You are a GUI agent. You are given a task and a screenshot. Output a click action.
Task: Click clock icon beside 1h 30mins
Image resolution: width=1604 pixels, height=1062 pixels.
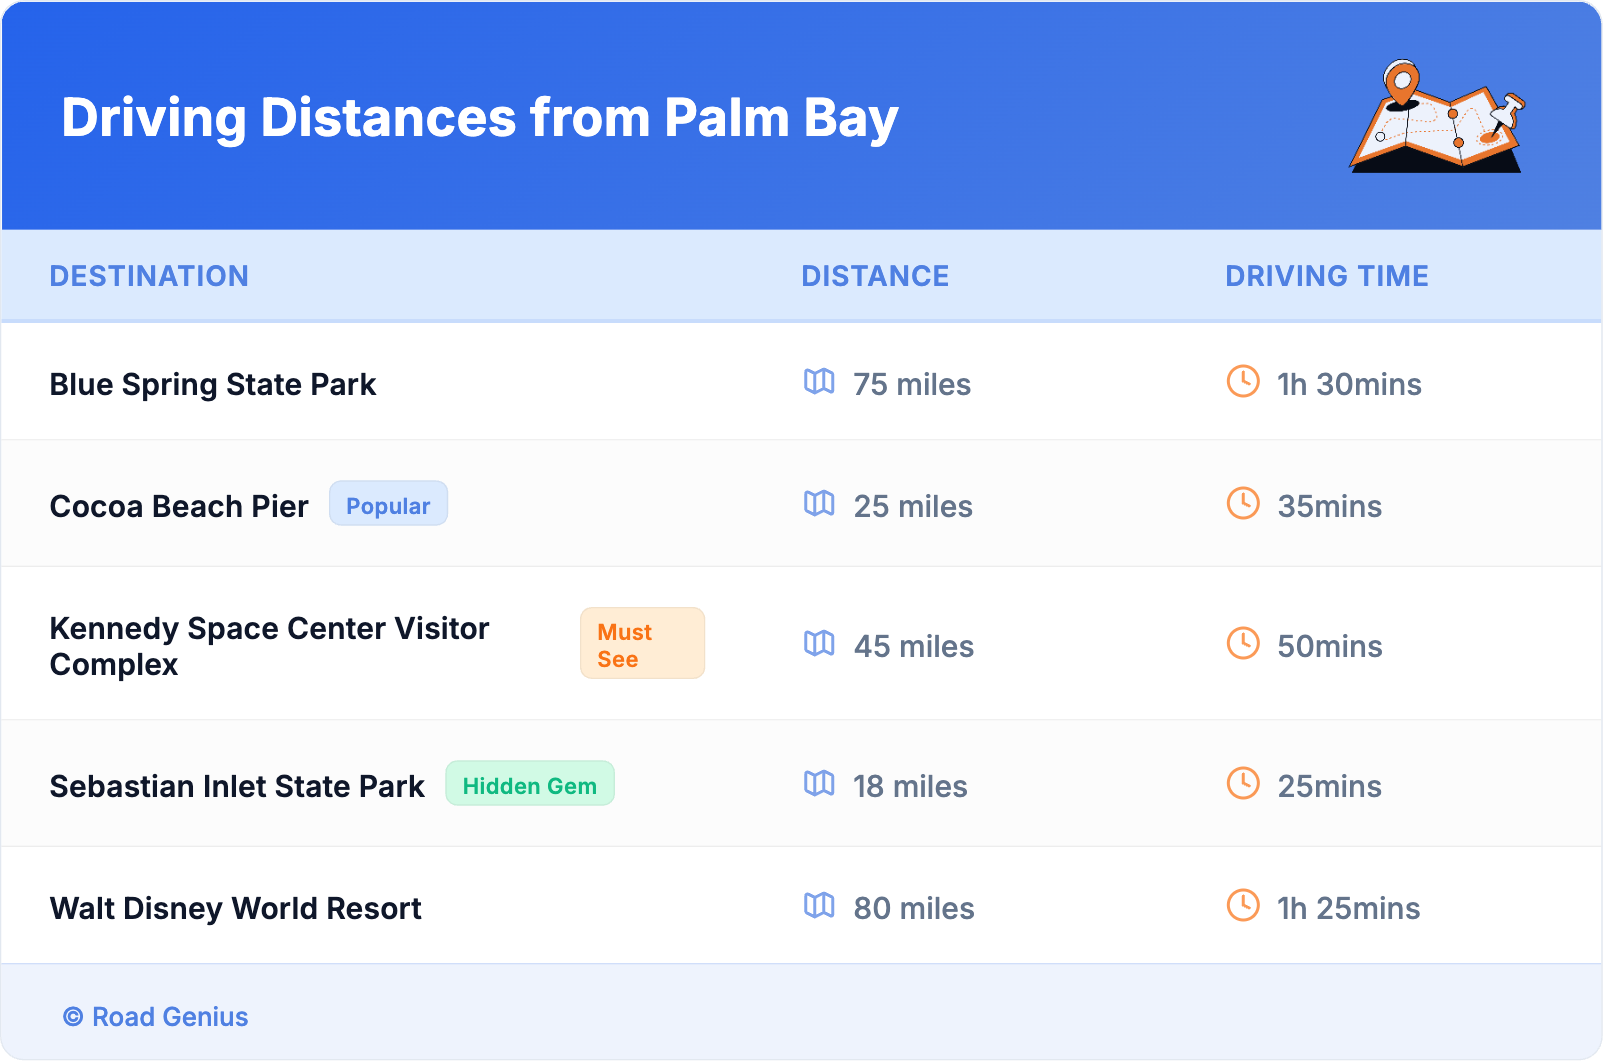tap(1243, 382)
